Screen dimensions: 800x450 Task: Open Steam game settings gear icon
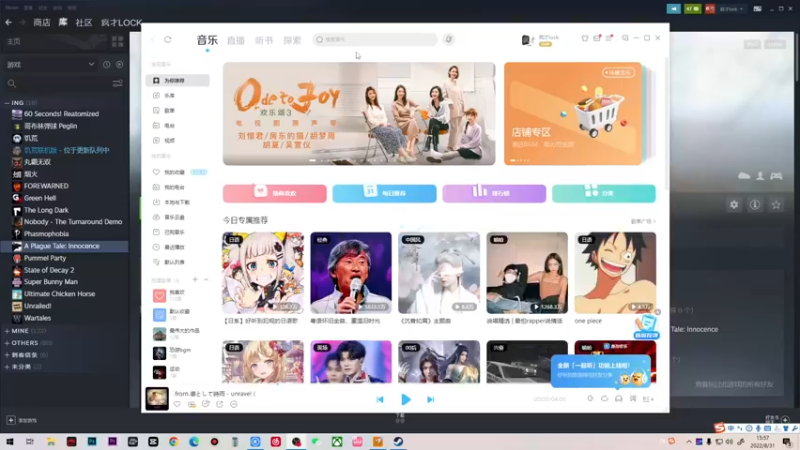pyautogui.click(x=734, y=205)
